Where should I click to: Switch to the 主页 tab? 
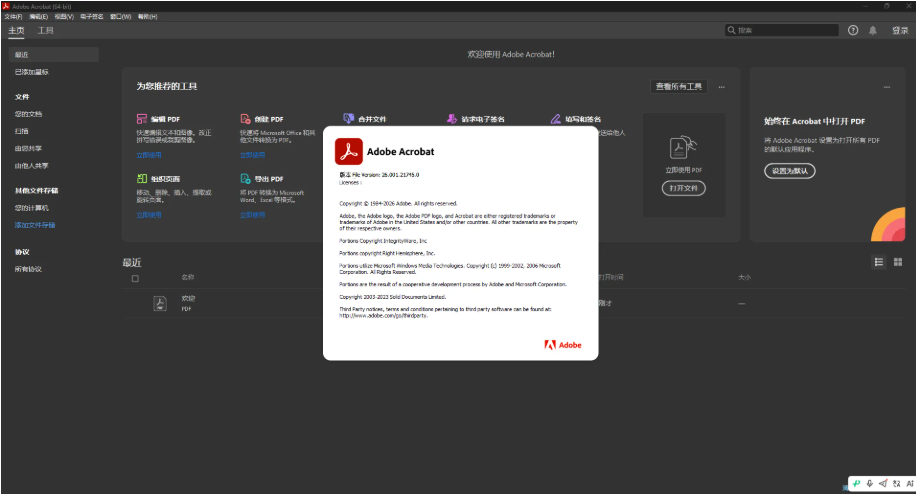point(16,30)
